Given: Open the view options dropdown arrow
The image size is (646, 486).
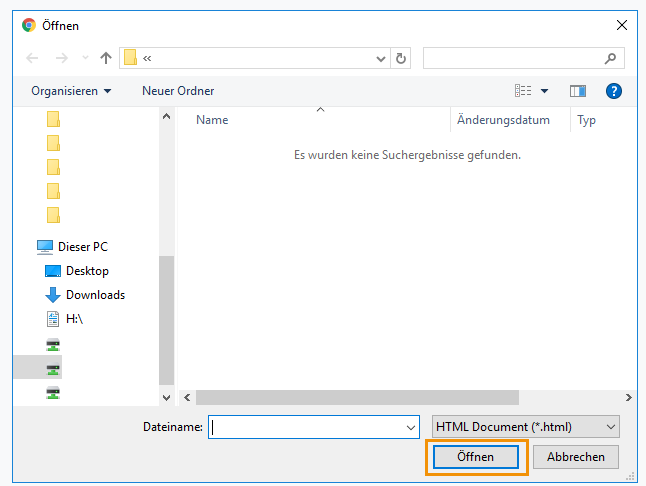Looking at the screenshot, I should [x=544, y=91].
